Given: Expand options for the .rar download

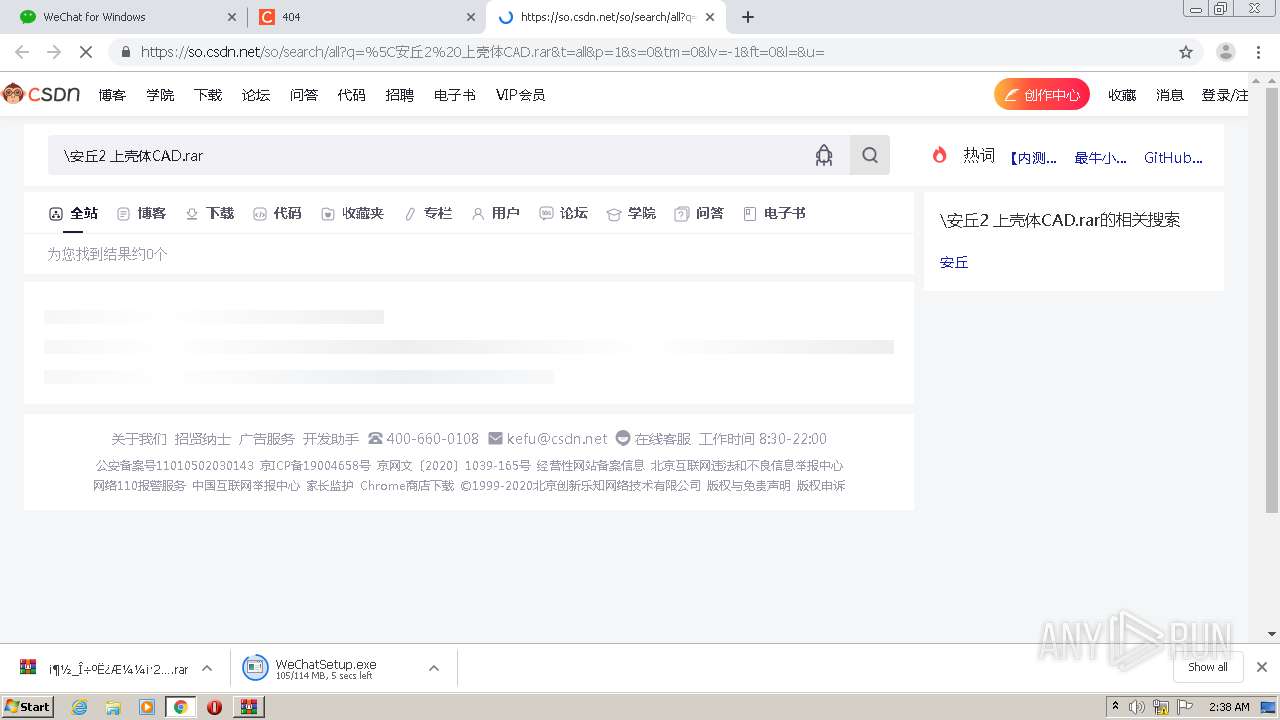Looking at the screenshot, I should tap(207, 668).
